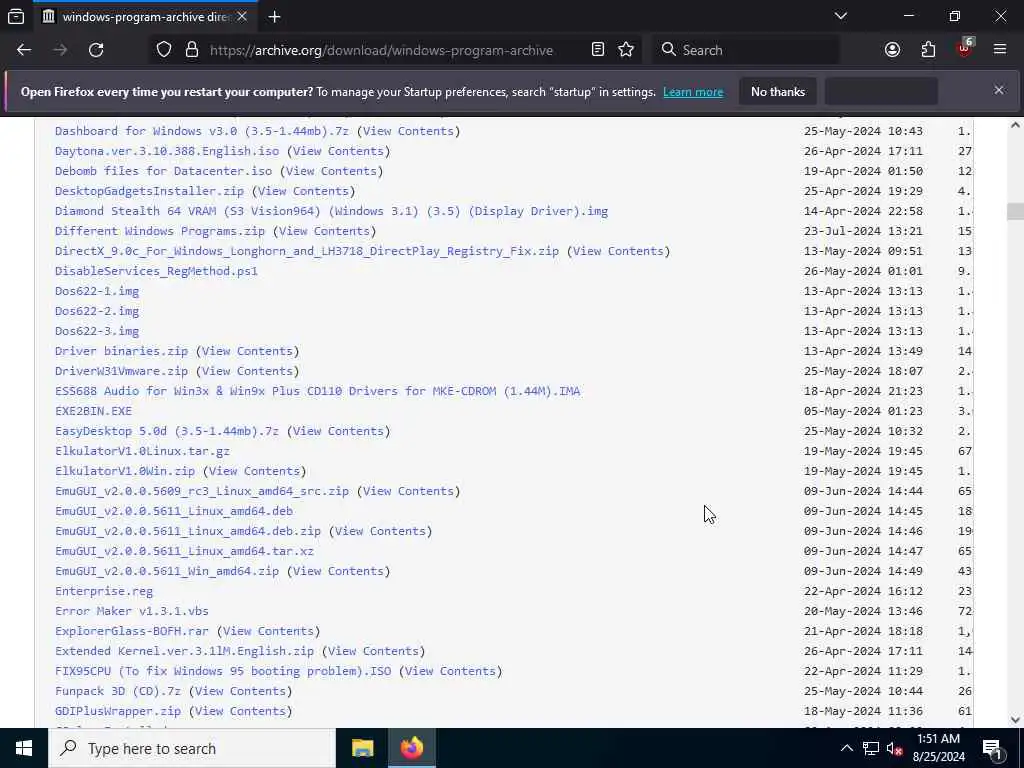Open the tracking protection shield icon
Image resolution: width=1024 pixels, height=768 pixels.
164,50
